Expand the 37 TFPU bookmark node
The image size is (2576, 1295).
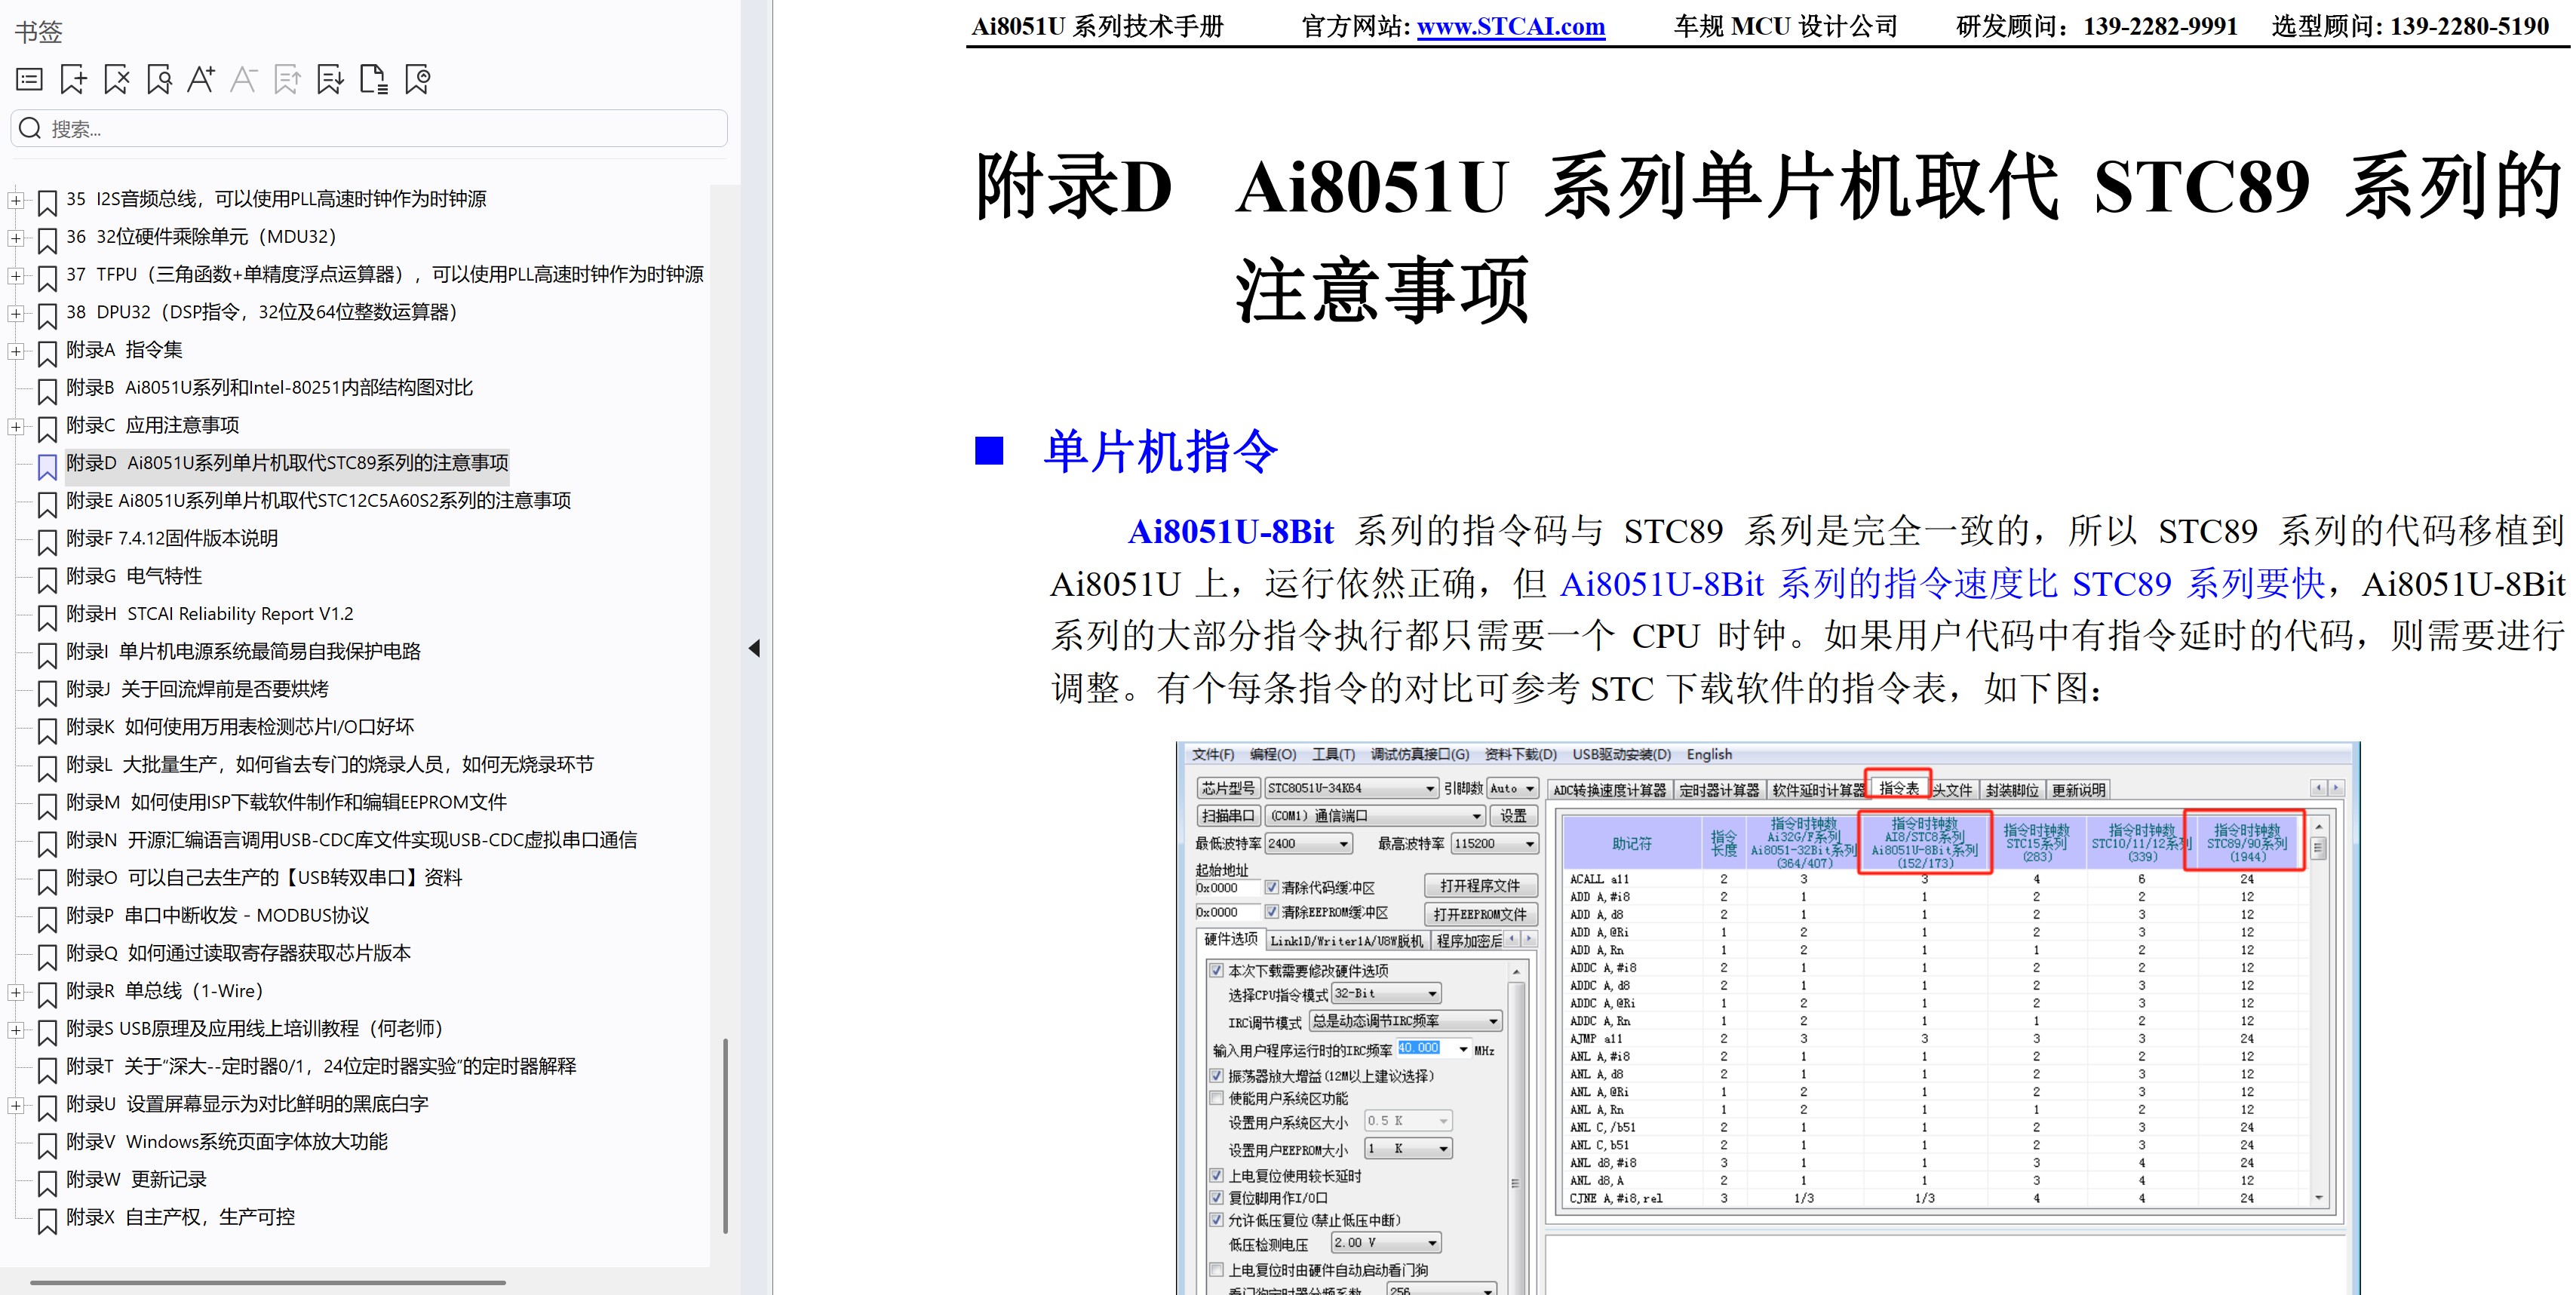pyautogui.click(x=16, y=275)
